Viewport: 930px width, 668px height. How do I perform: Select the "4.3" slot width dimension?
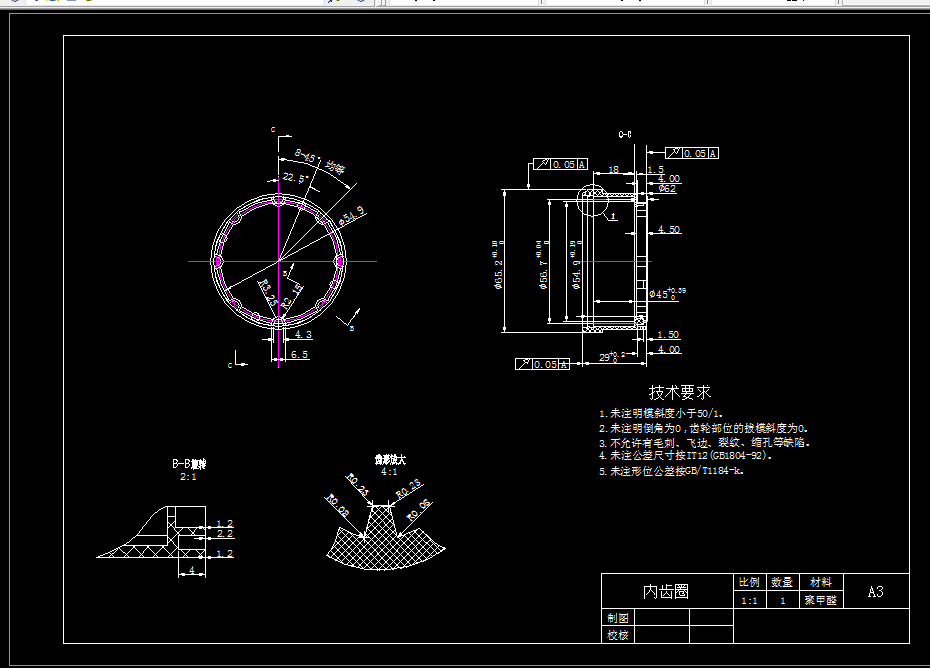coord(303,335)
